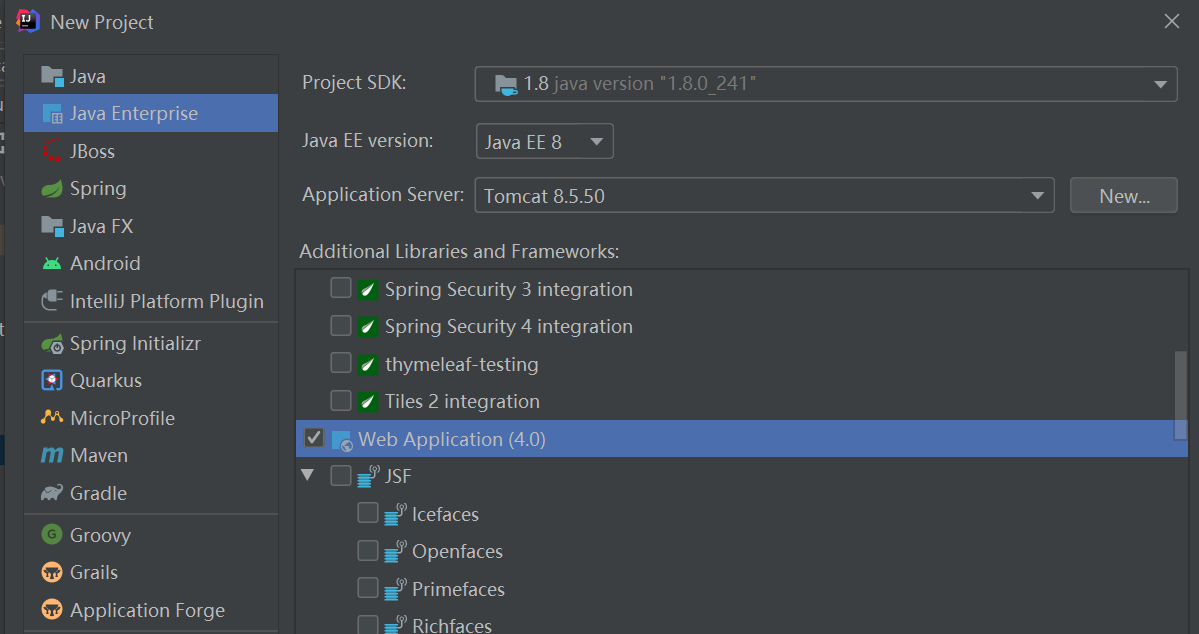Click the MicroProfile icon

tap(52, 418)
